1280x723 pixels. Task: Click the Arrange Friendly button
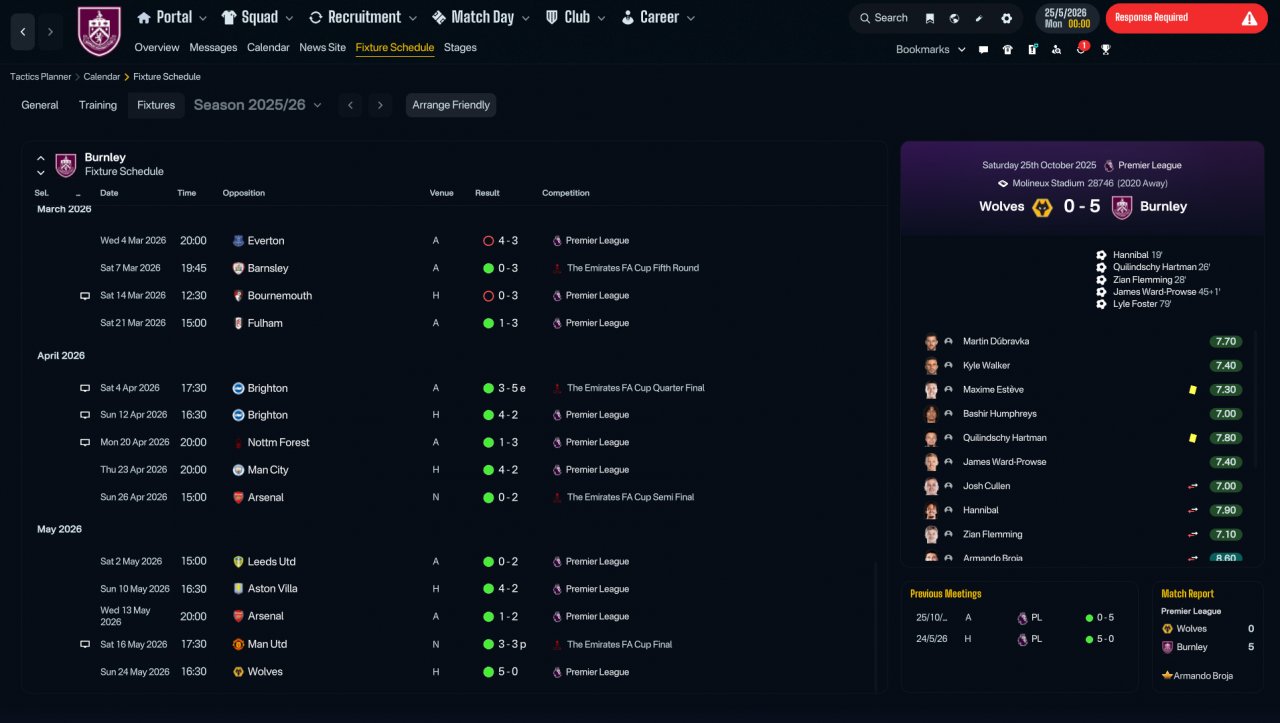coord(451,105)
